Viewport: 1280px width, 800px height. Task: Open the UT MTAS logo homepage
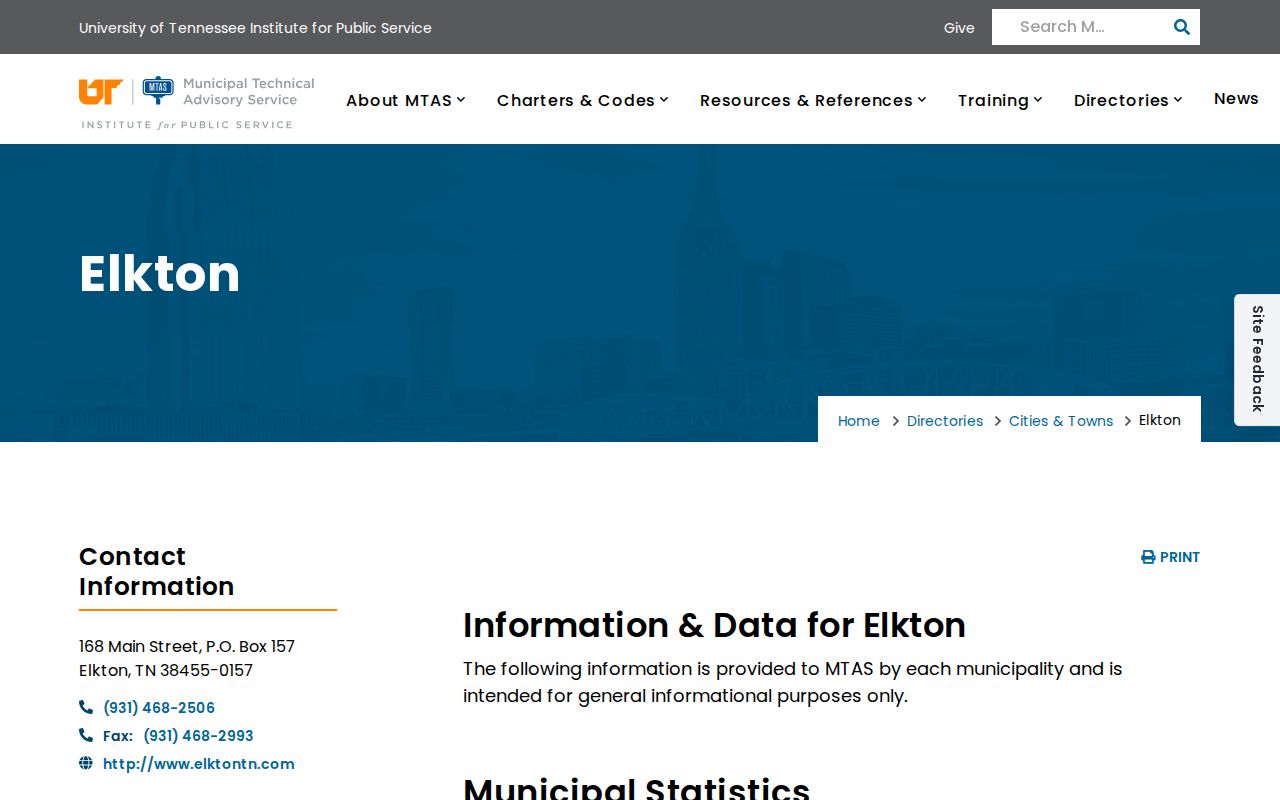click(x=197, y=102)
